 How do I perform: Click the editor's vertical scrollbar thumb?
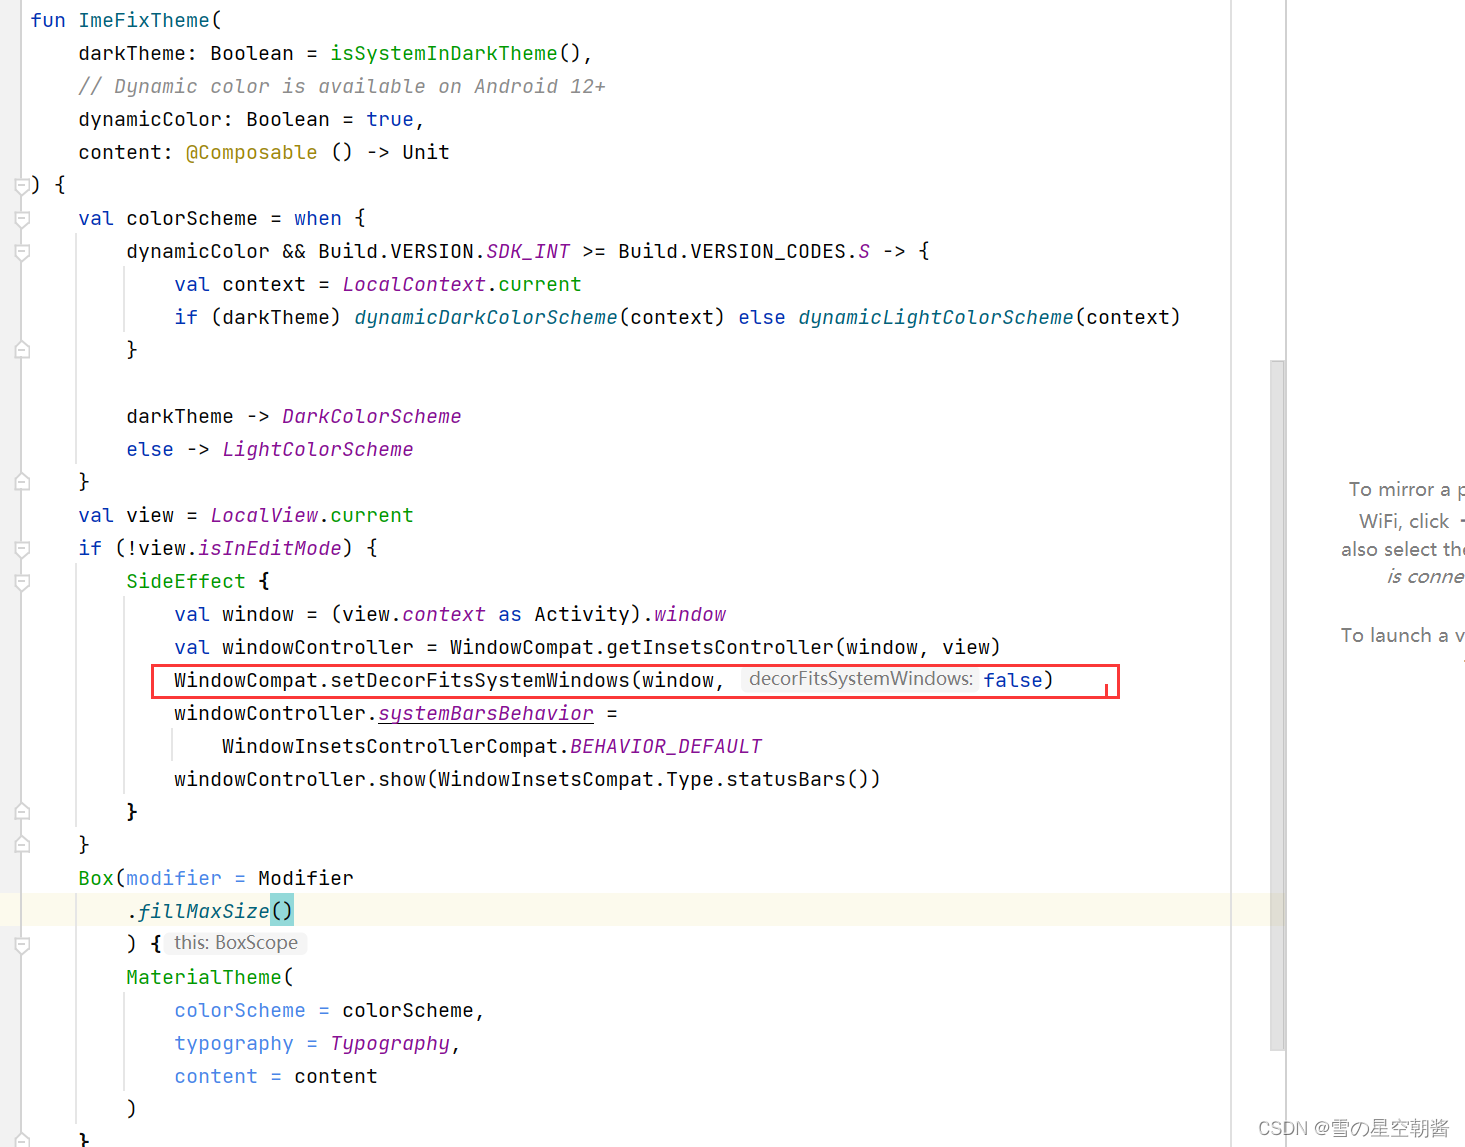coord(1277,705)
